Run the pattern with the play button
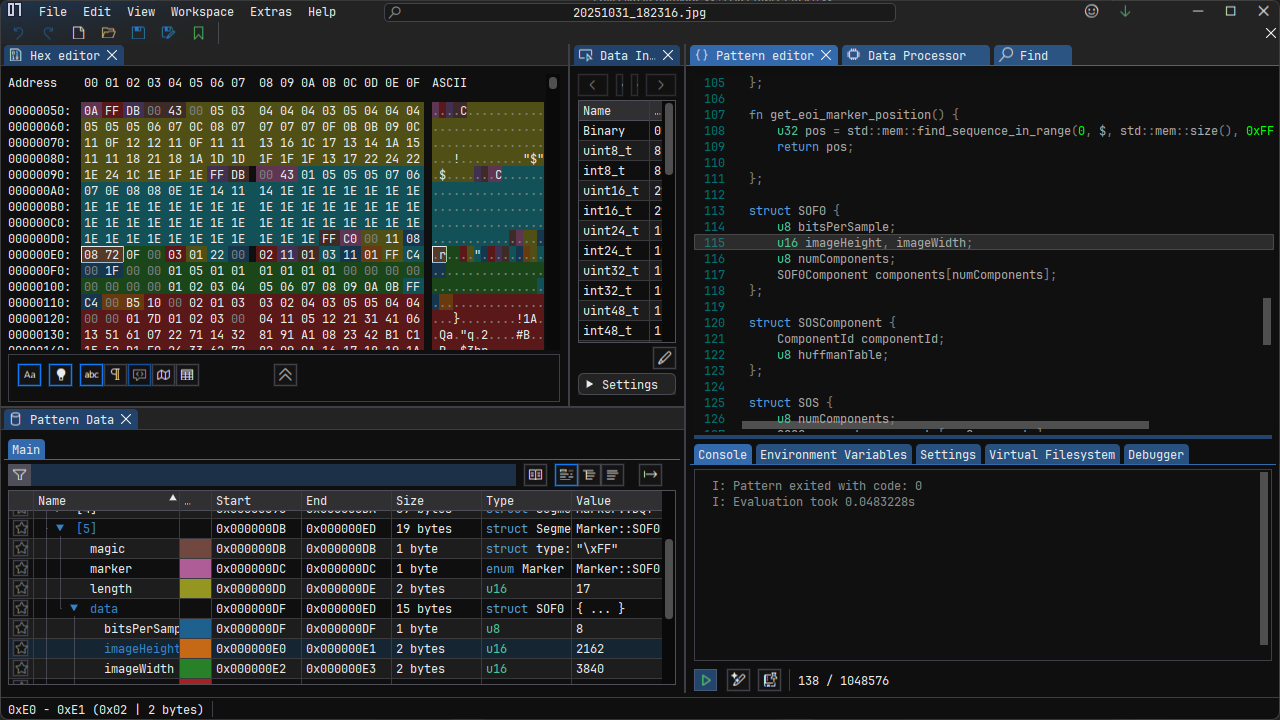Screen dimensions: 1280x720 tap(706, 680)
